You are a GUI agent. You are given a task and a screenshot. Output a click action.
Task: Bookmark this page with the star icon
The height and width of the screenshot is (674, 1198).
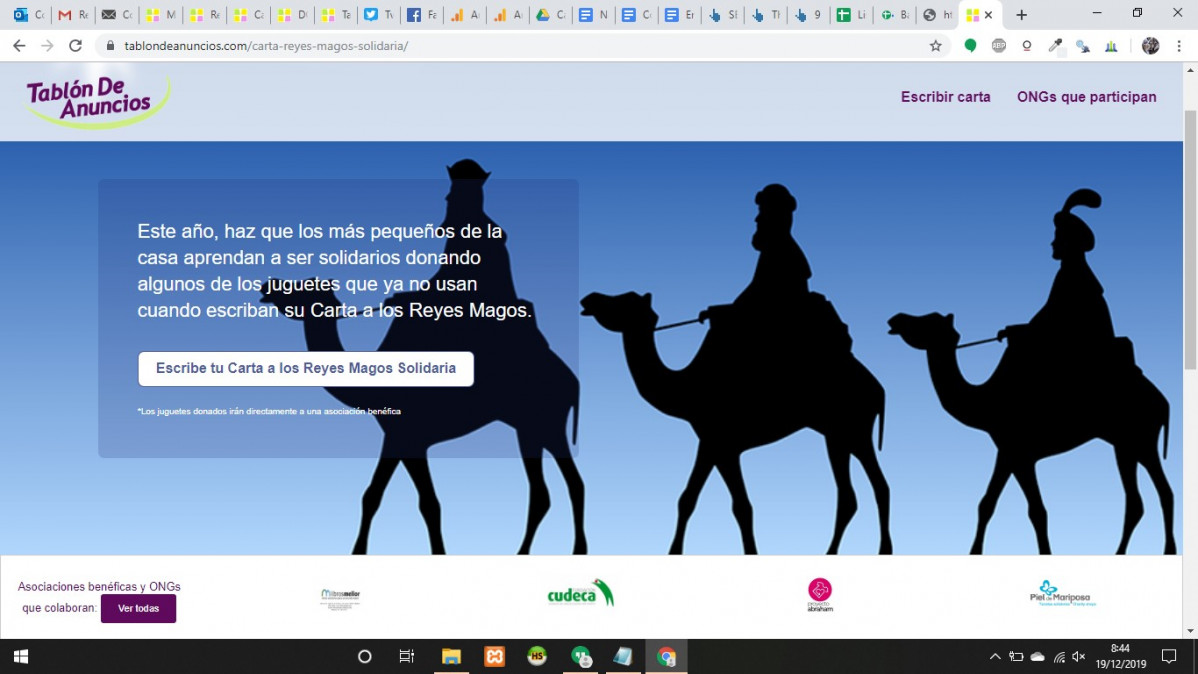point(935,46)
